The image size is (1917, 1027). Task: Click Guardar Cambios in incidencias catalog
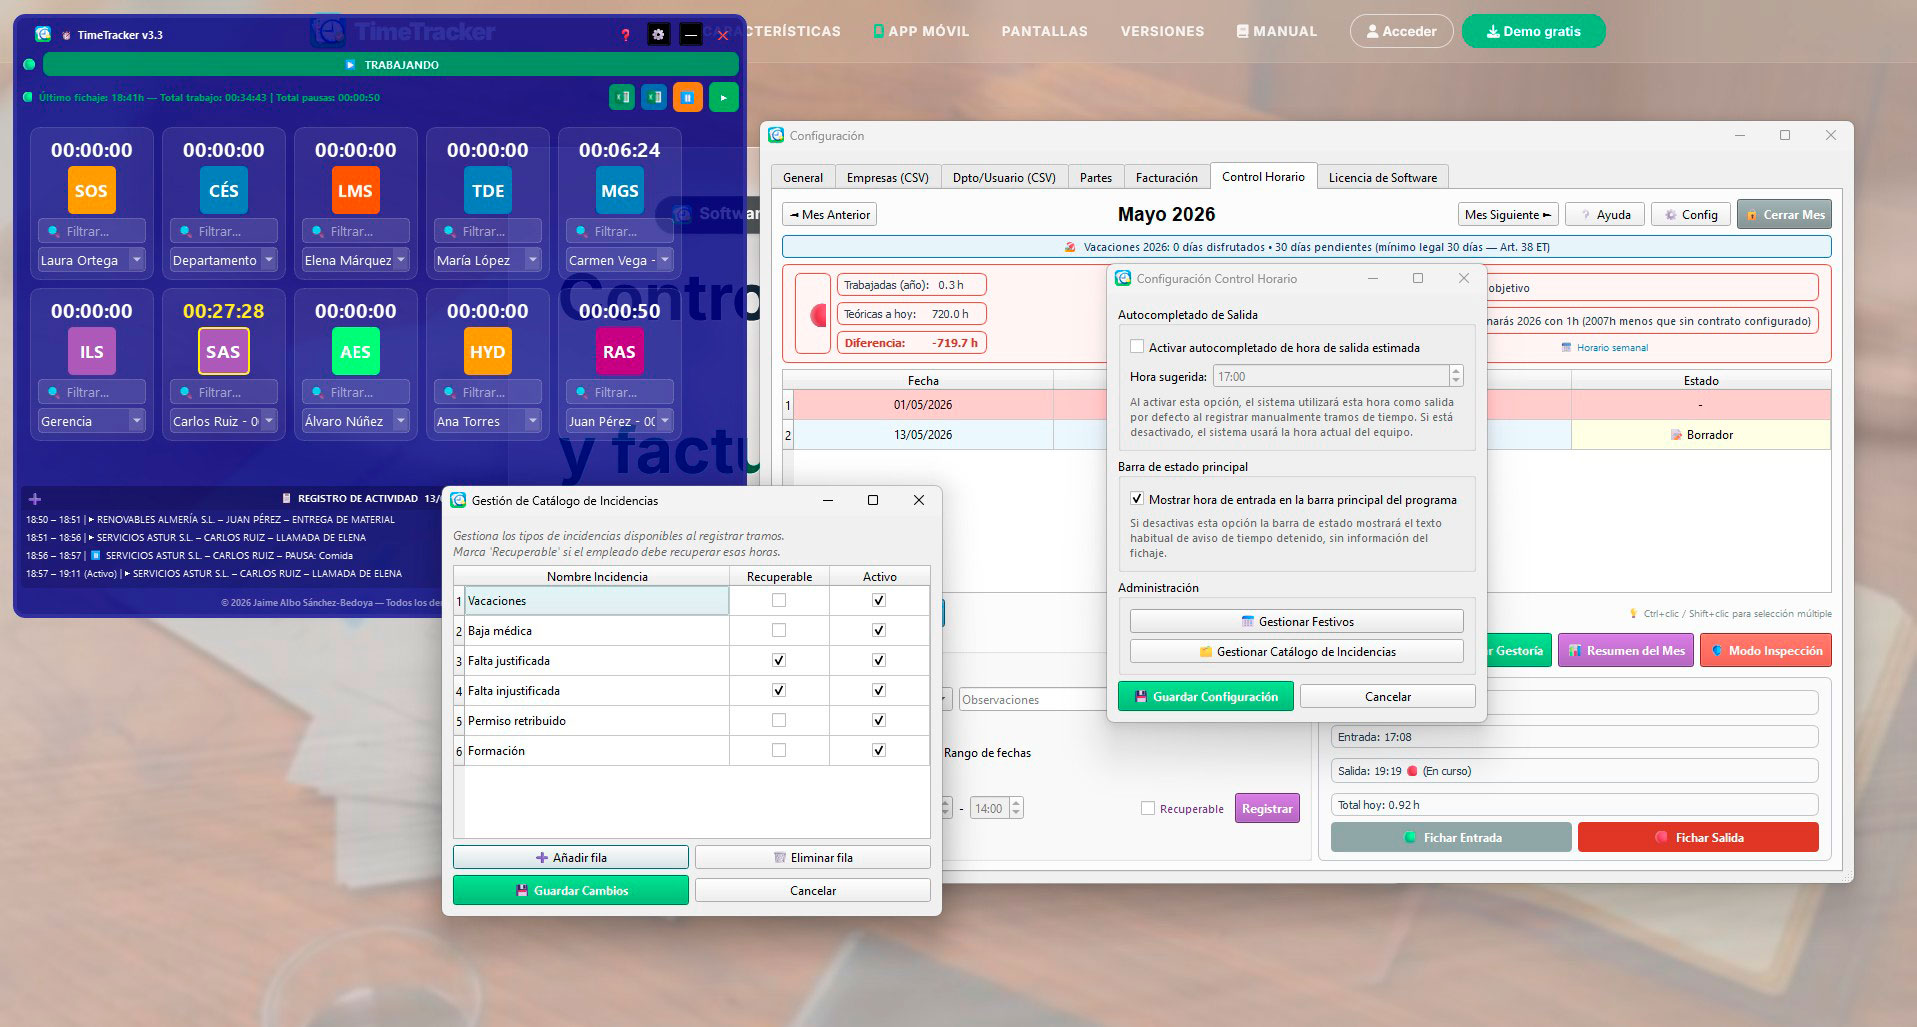(x=571, y=890)
